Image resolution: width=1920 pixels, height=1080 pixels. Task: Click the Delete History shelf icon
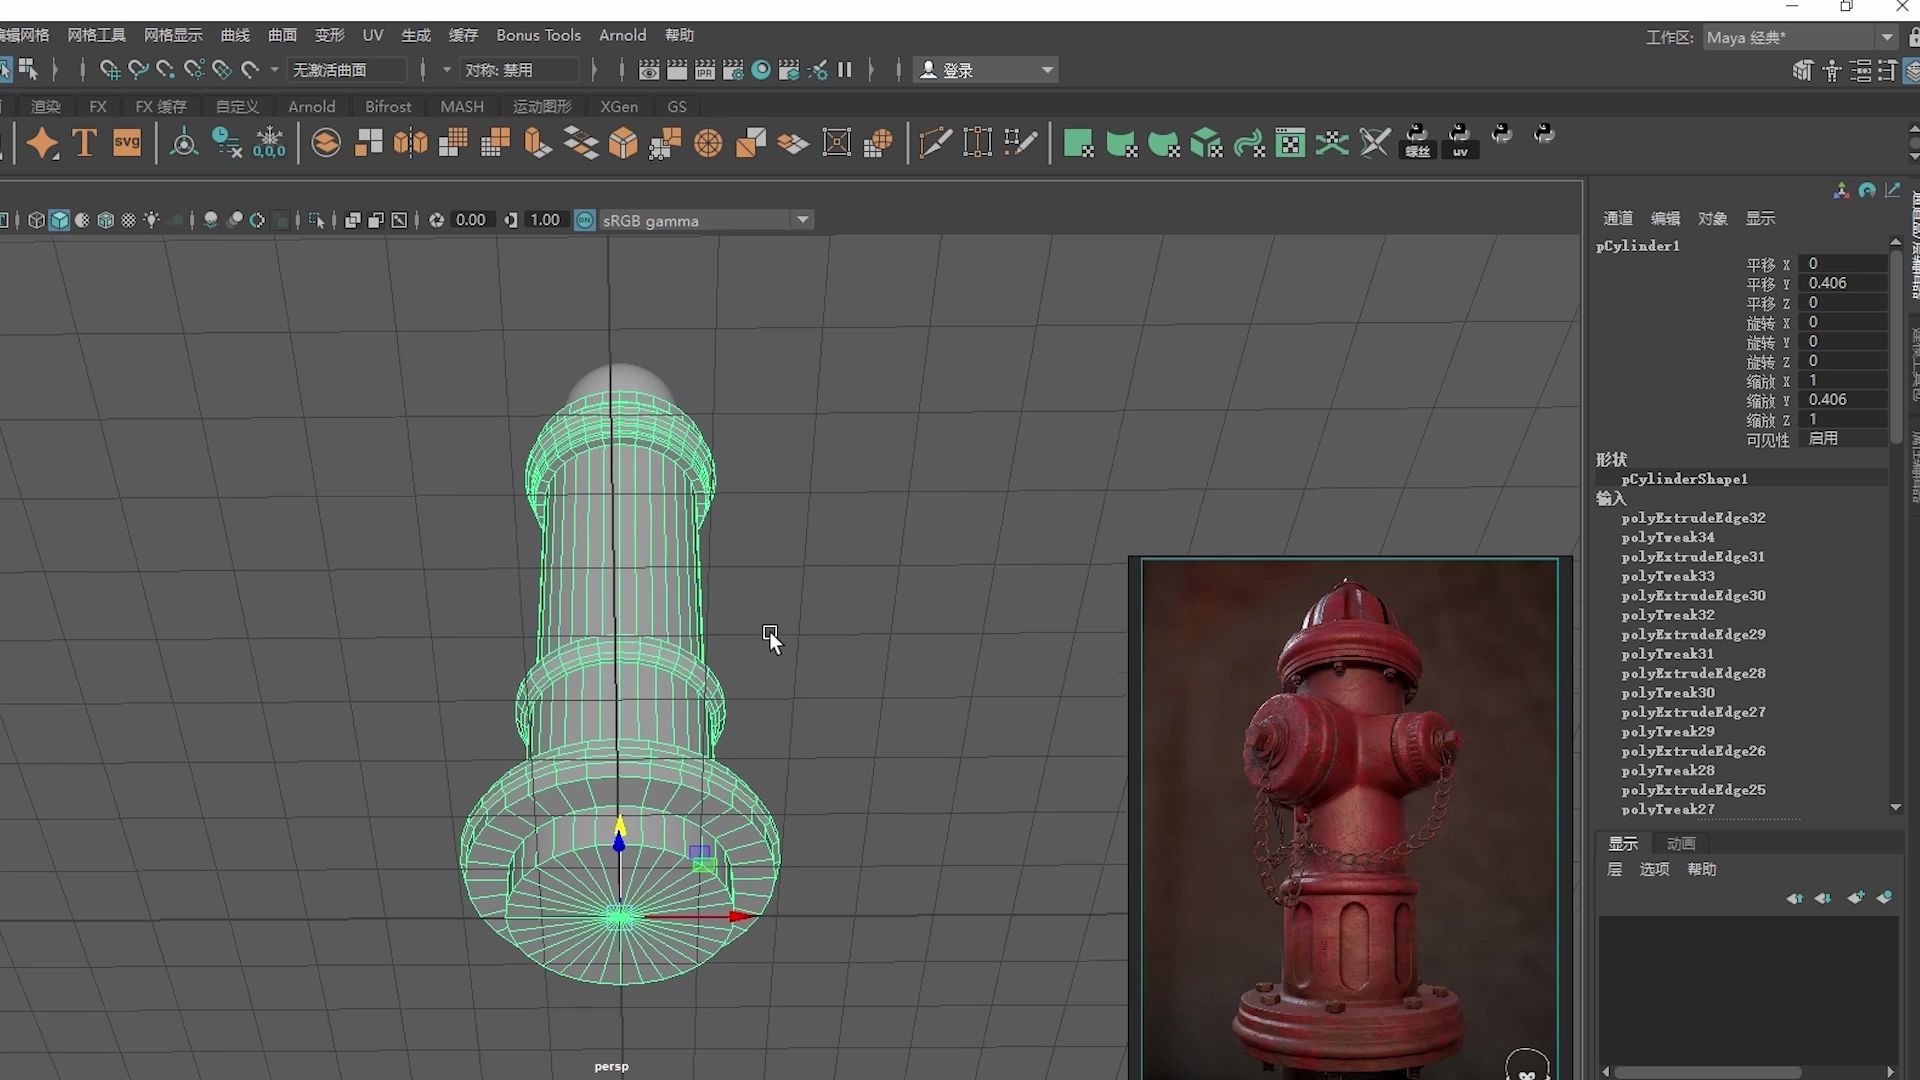(227, 143)
